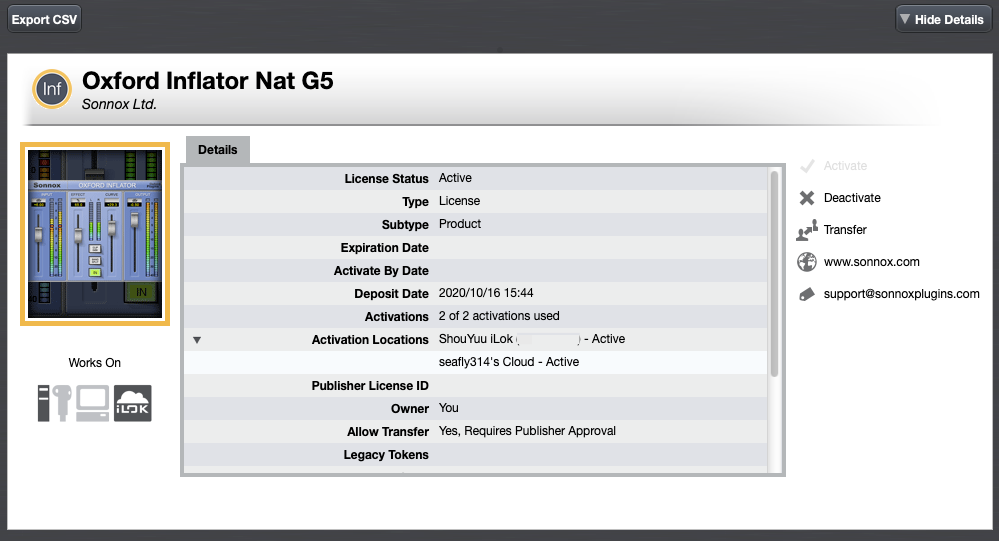Click the iLok Cloud icon
The width and height of the screenshot is (999, 541).
coord(133,403)
